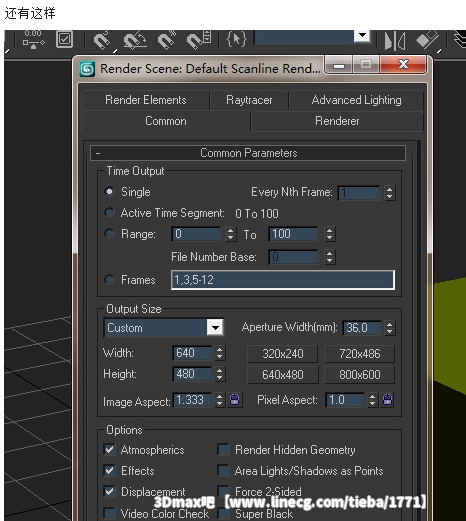
Task: Click the Image Aspect value field
Action: click(192, 400)
